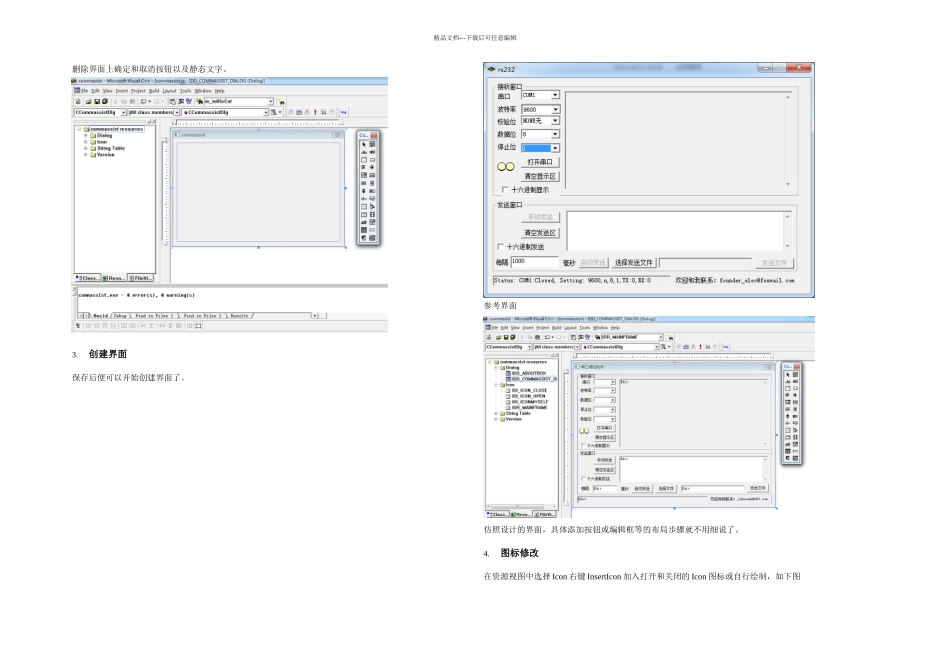Expand the String Table node in upper tree
The height and width of the screenshot is (672, 950).
pos(85,148)
